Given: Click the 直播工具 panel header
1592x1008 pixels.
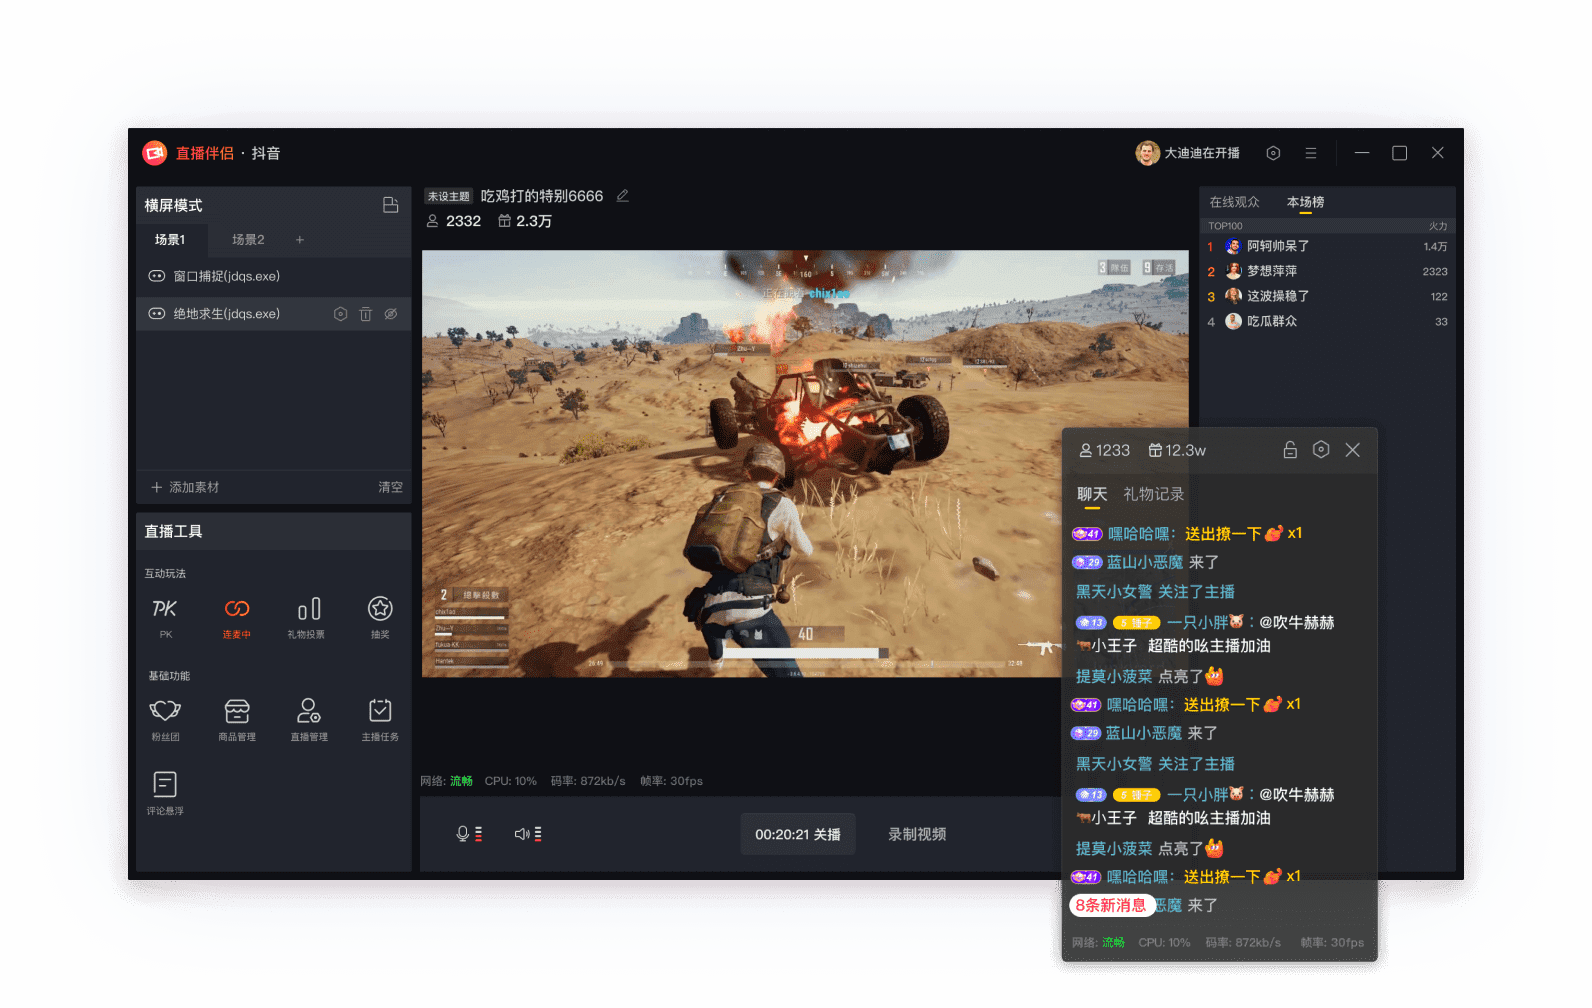Looking at the screenshot, I should coord(274,531).
